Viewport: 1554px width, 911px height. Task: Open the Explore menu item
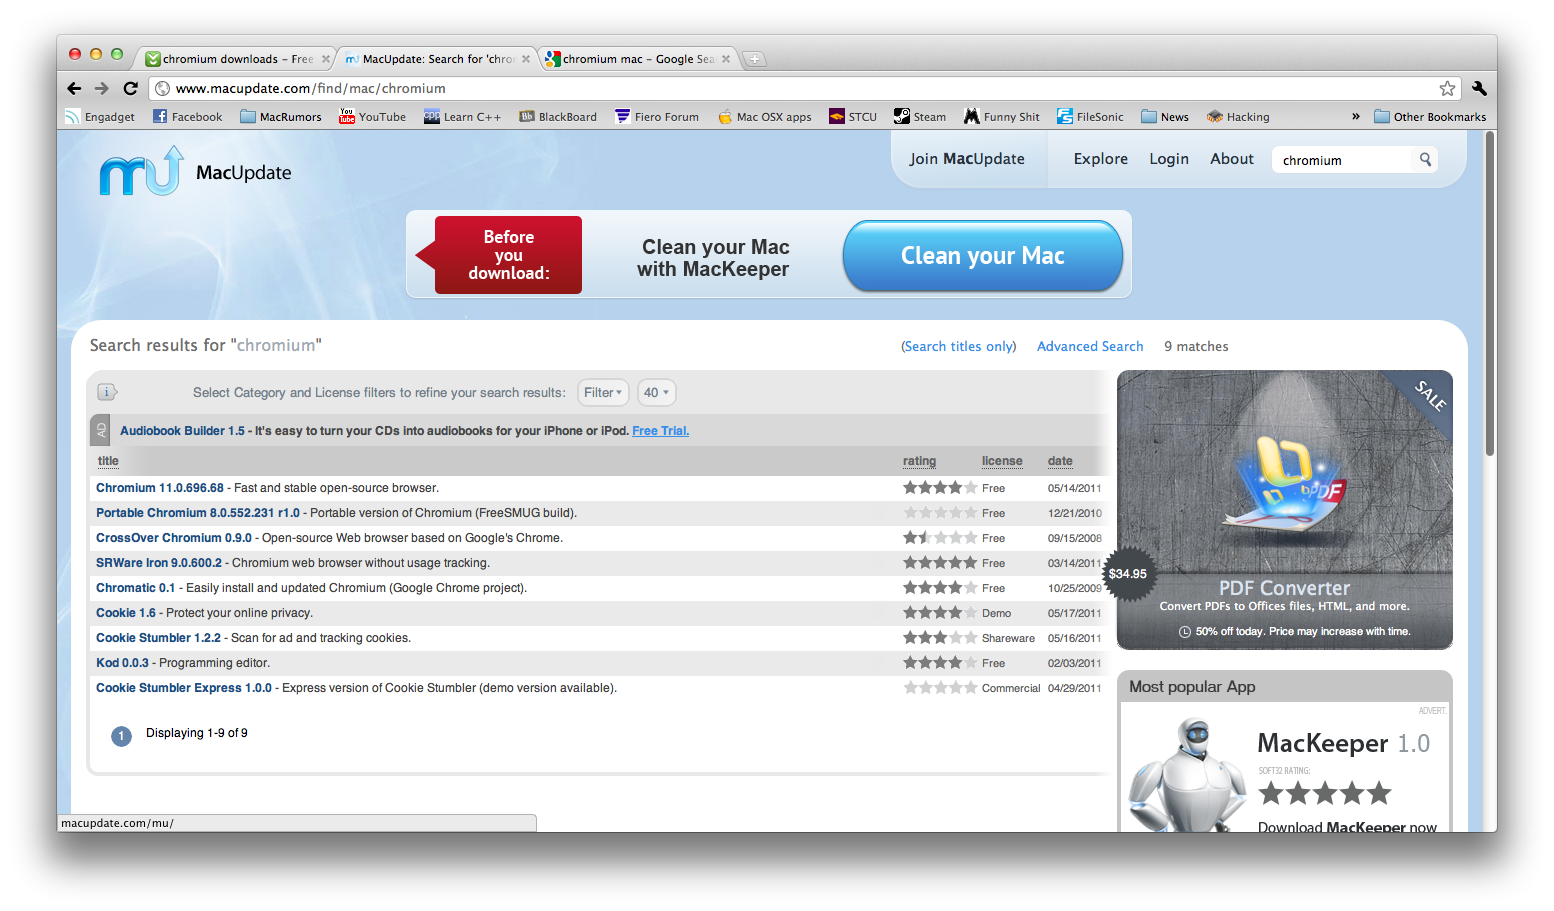tap(1101, 158)
